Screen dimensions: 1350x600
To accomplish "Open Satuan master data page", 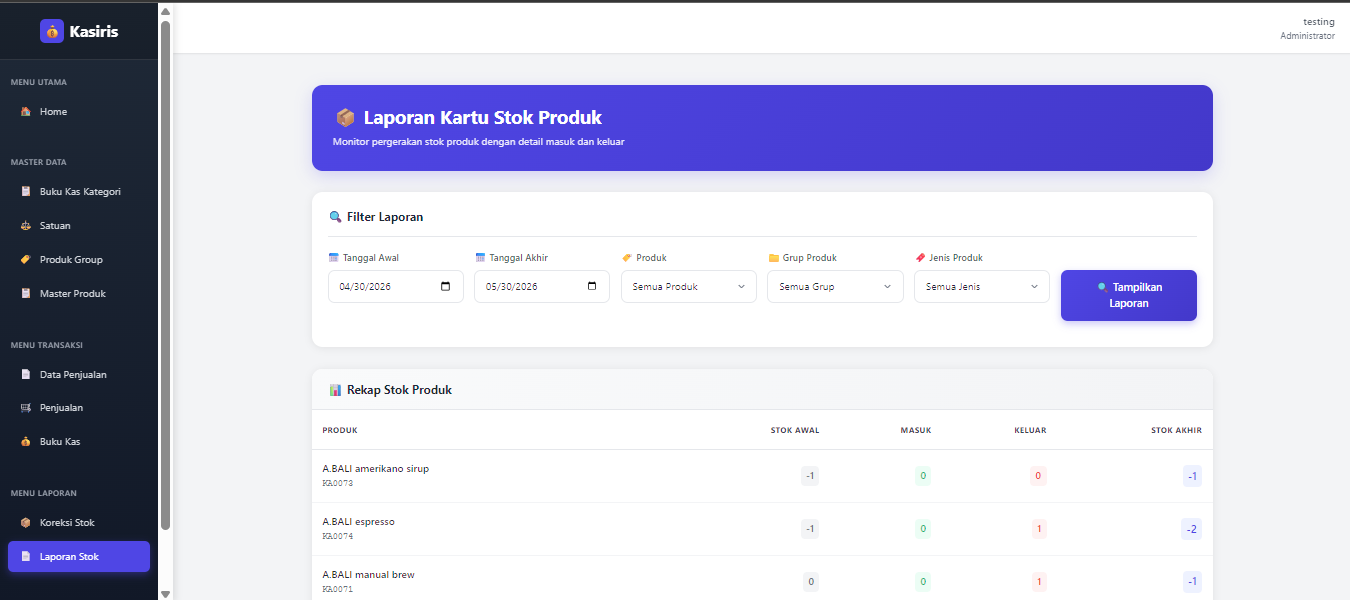I will 79,226.
